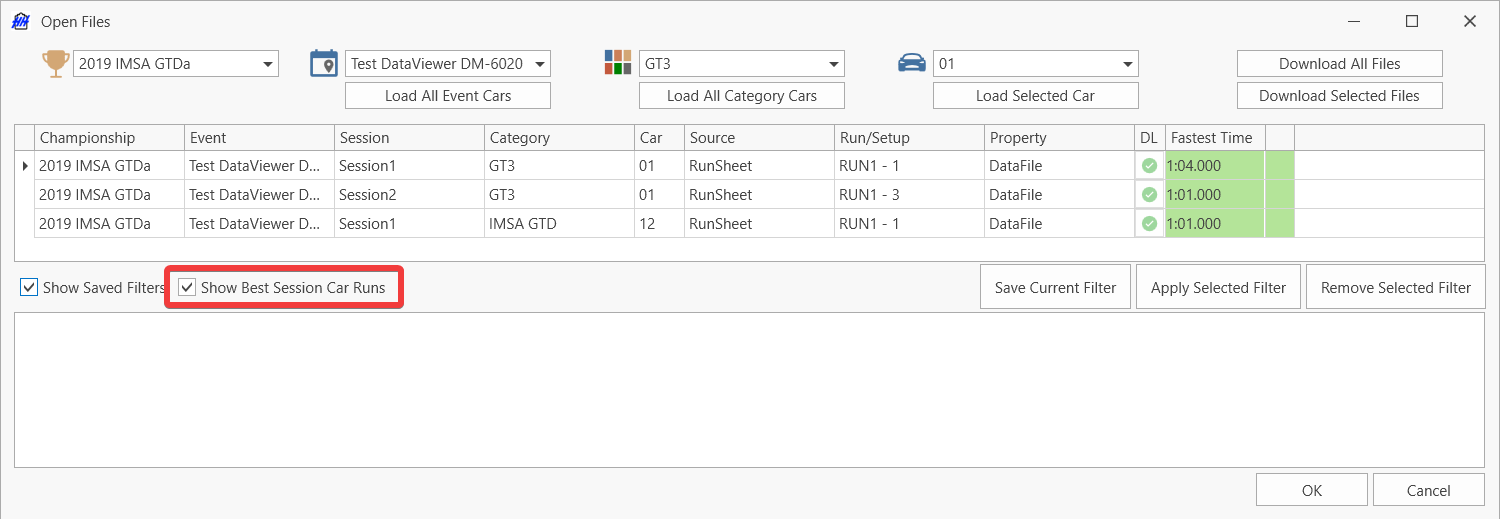Open the GT3 category dropdown
Viewport: 1500px width, 519px height.
(x=833, y=64)
